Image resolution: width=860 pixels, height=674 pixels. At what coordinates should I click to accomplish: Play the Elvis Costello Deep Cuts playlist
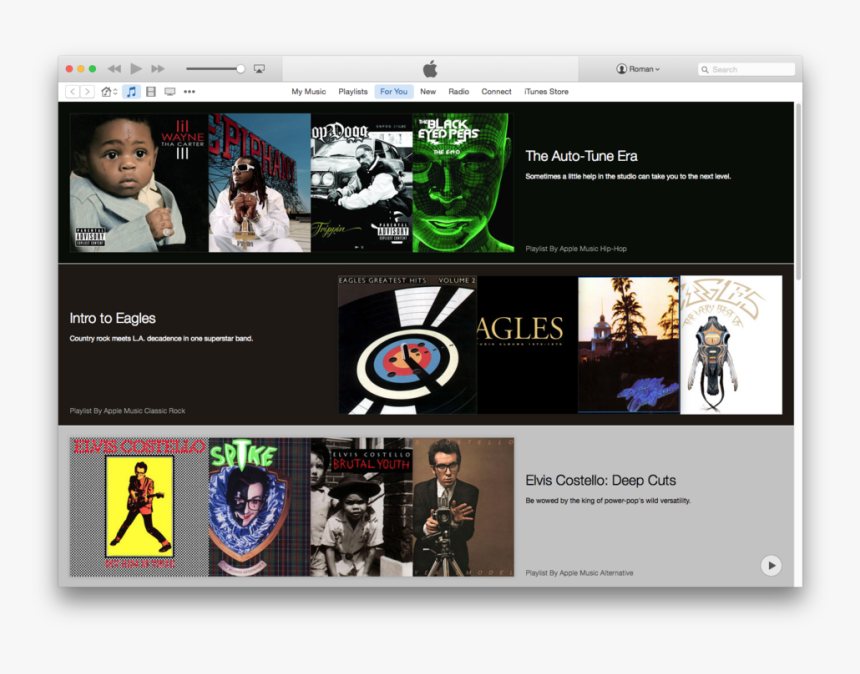click(x=771, y=565)
